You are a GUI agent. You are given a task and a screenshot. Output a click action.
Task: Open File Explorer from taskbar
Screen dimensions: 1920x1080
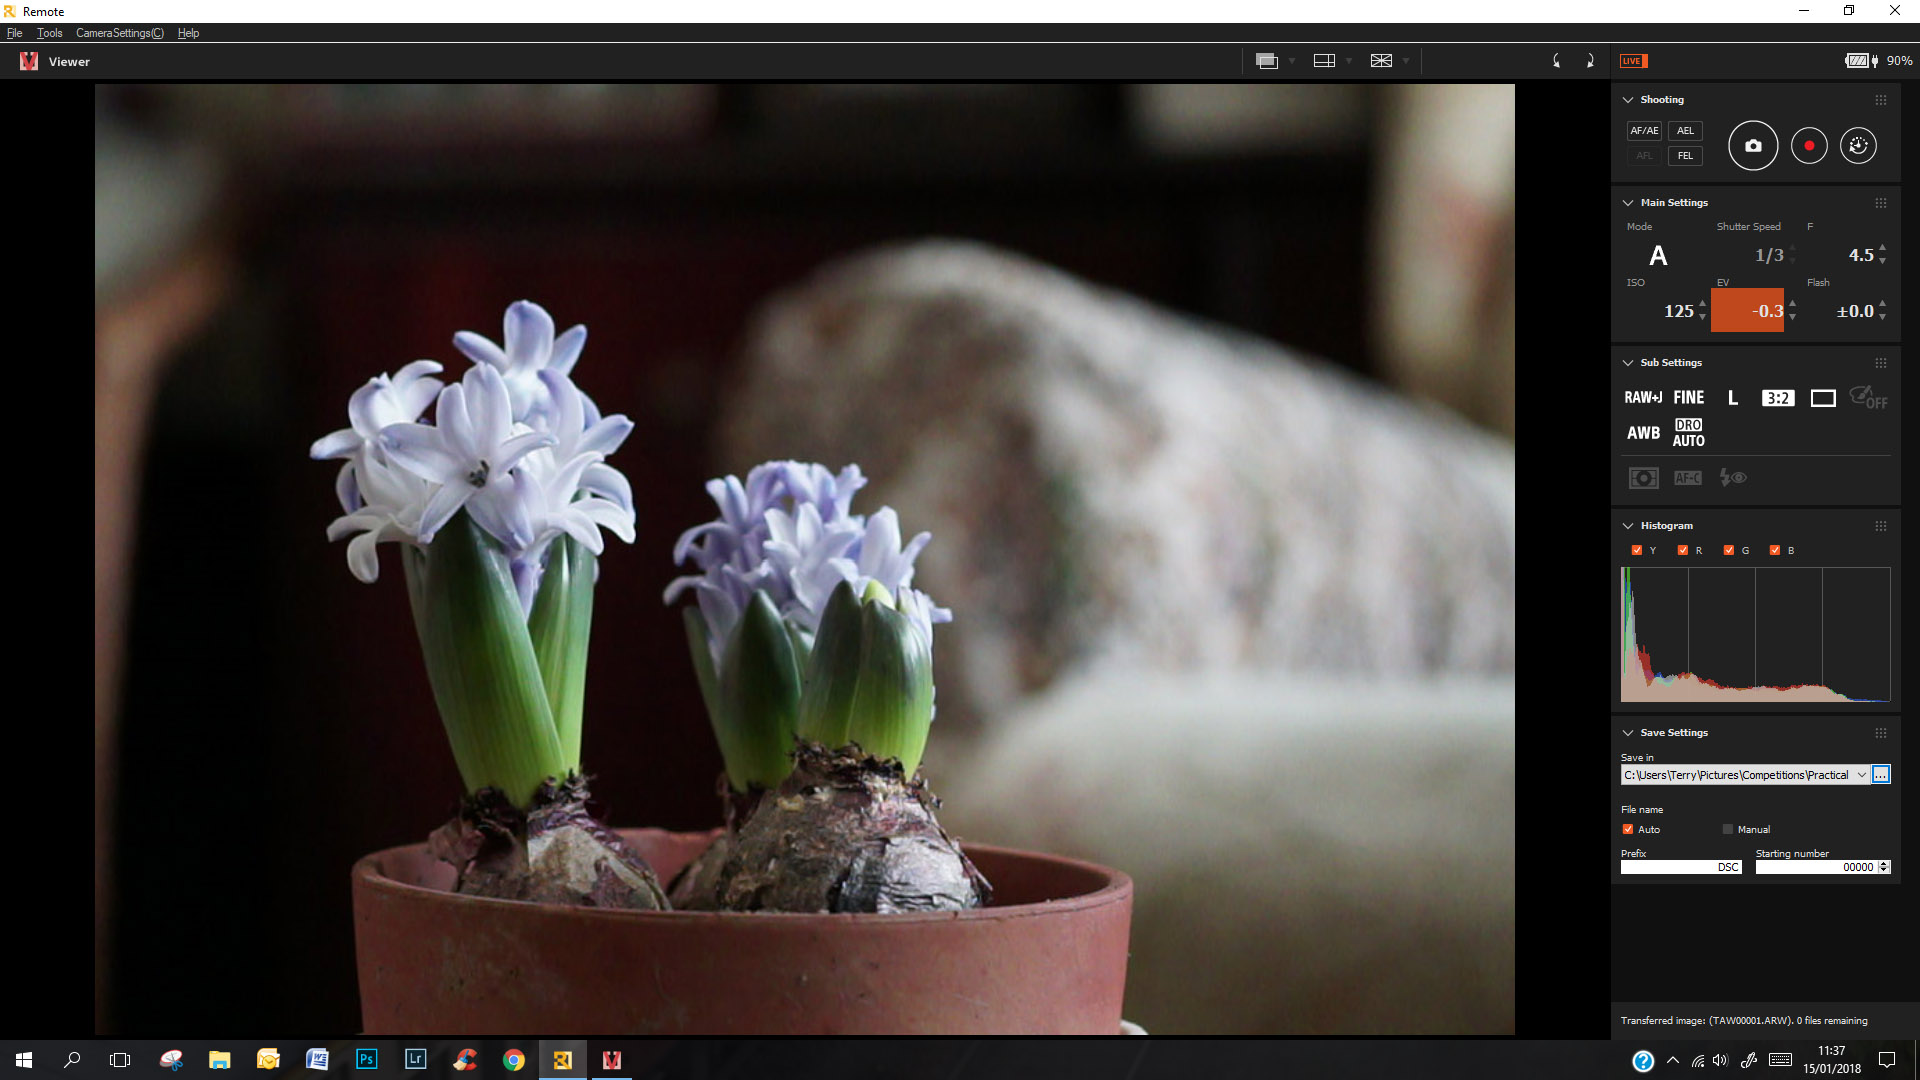[x=219, y=1060]
